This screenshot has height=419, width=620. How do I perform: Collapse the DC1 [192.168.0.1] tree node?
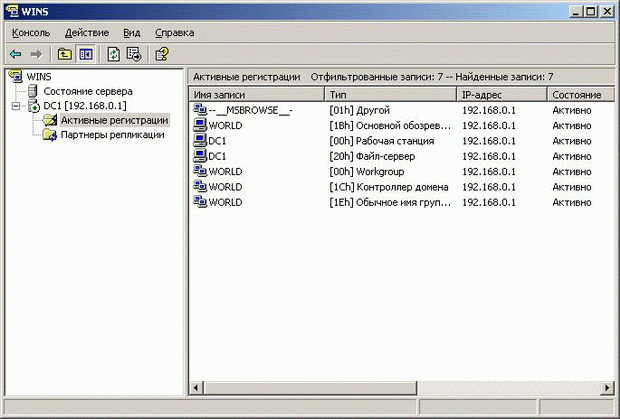(x=15, y=106)
